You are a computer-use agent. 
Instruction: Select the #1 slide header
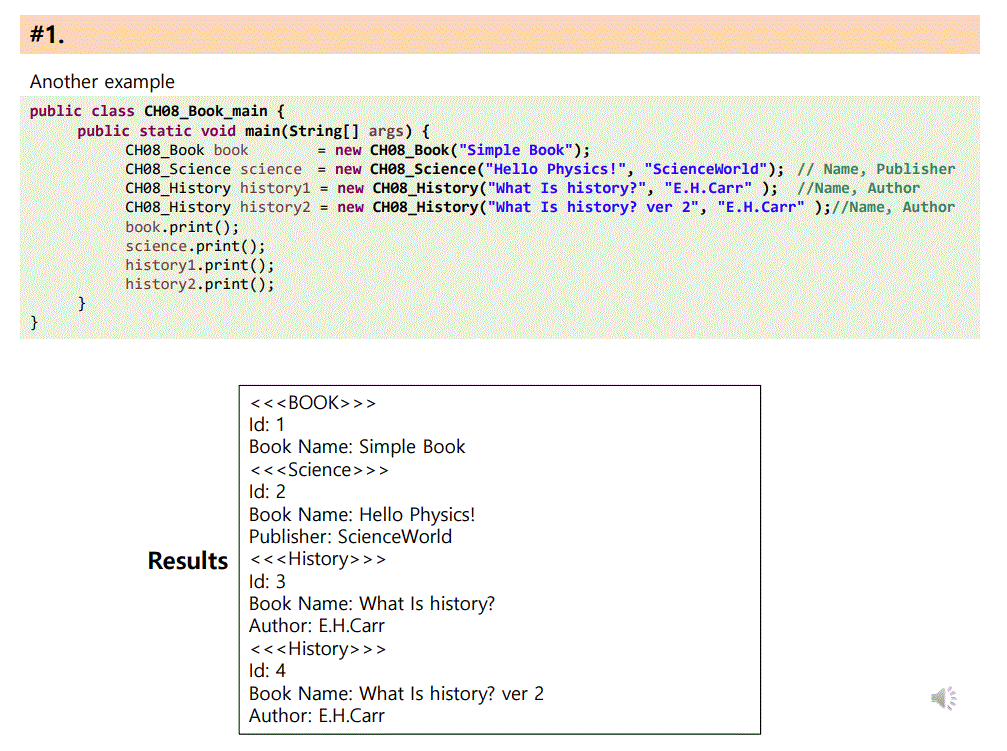pyautogui.click(x=47, y=33)
